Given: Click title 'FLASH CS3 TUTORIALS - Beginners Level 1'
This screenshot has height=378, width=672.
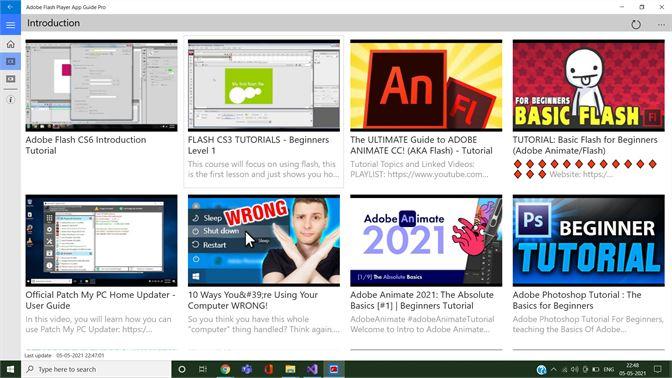Looking at the screenshot, I should point(258,145).
